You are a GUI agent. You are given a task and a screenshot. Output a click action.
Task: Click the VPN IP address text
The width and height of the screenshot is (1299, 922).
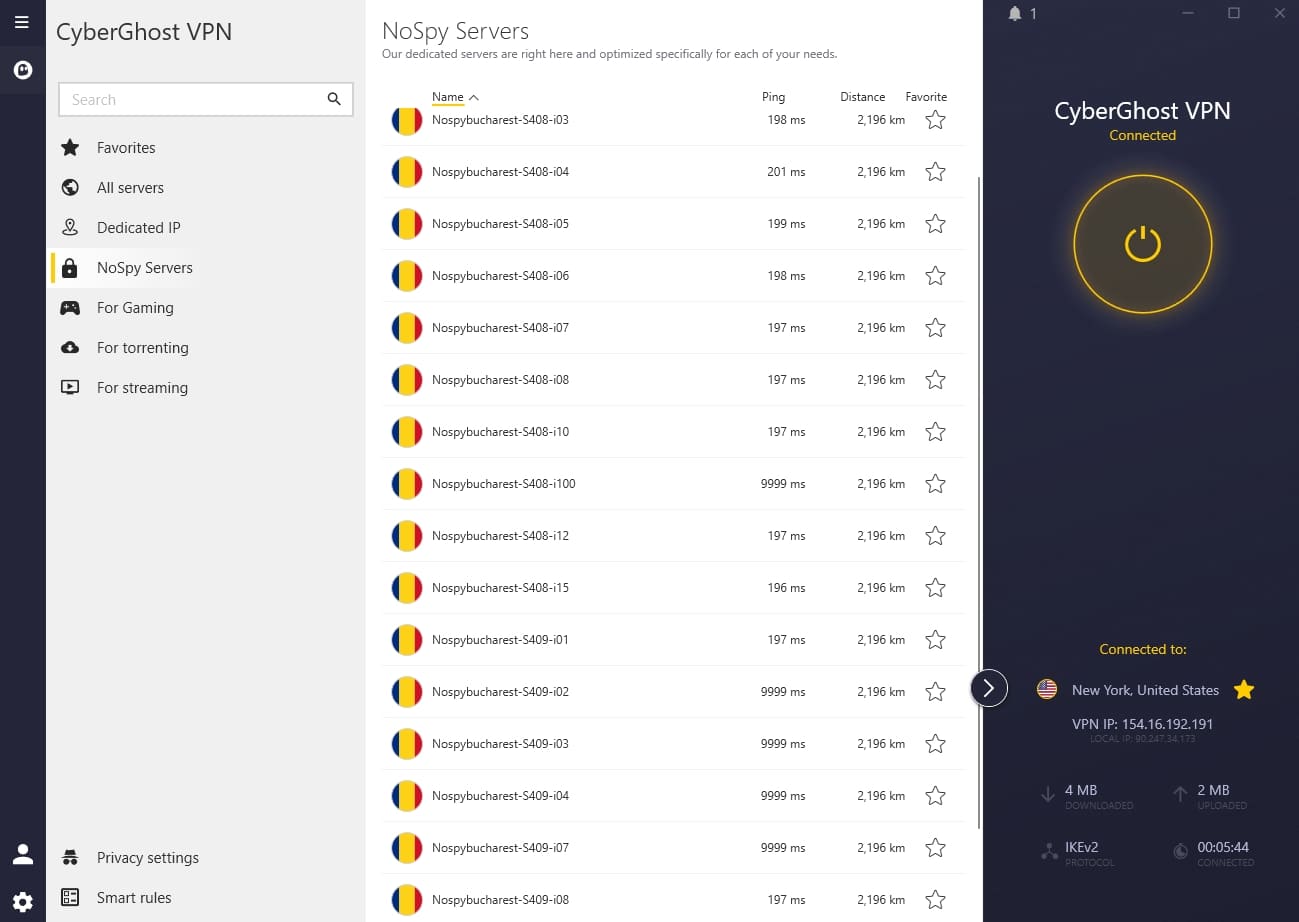pyautogui.click(x=1142, y=724)
